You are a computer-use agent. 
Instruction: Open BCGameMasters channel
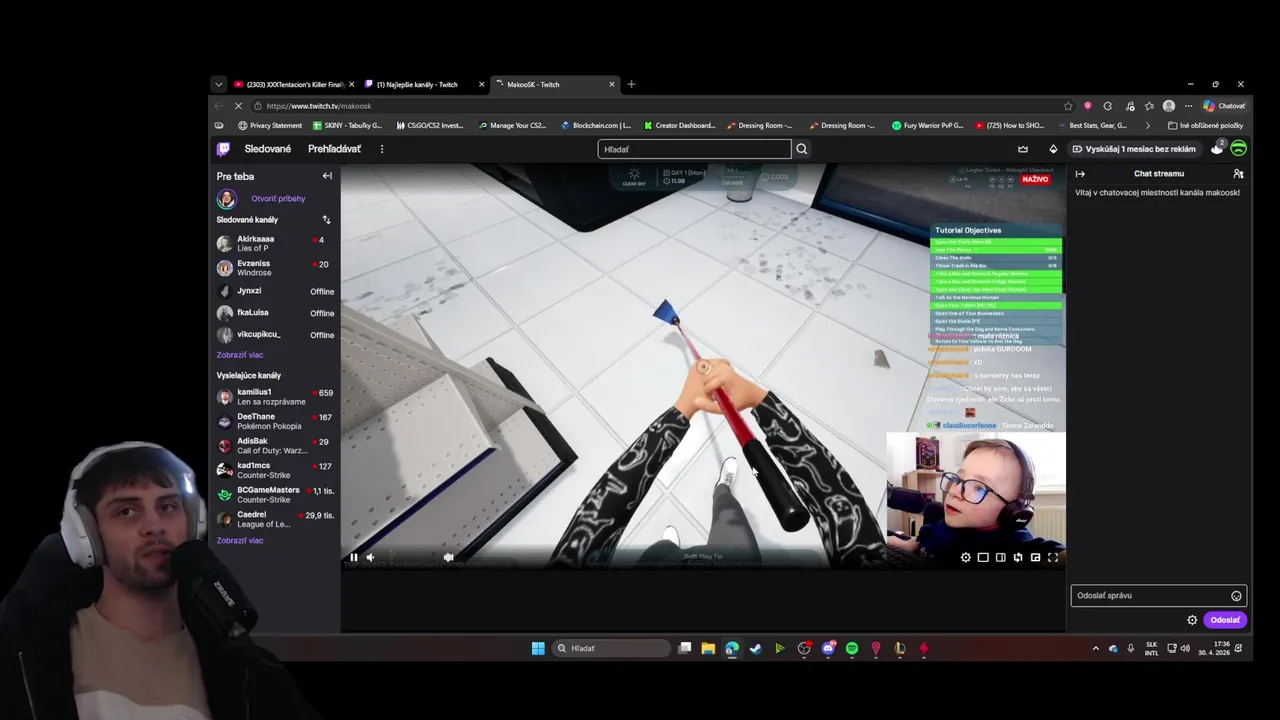[x=275, y=494]
